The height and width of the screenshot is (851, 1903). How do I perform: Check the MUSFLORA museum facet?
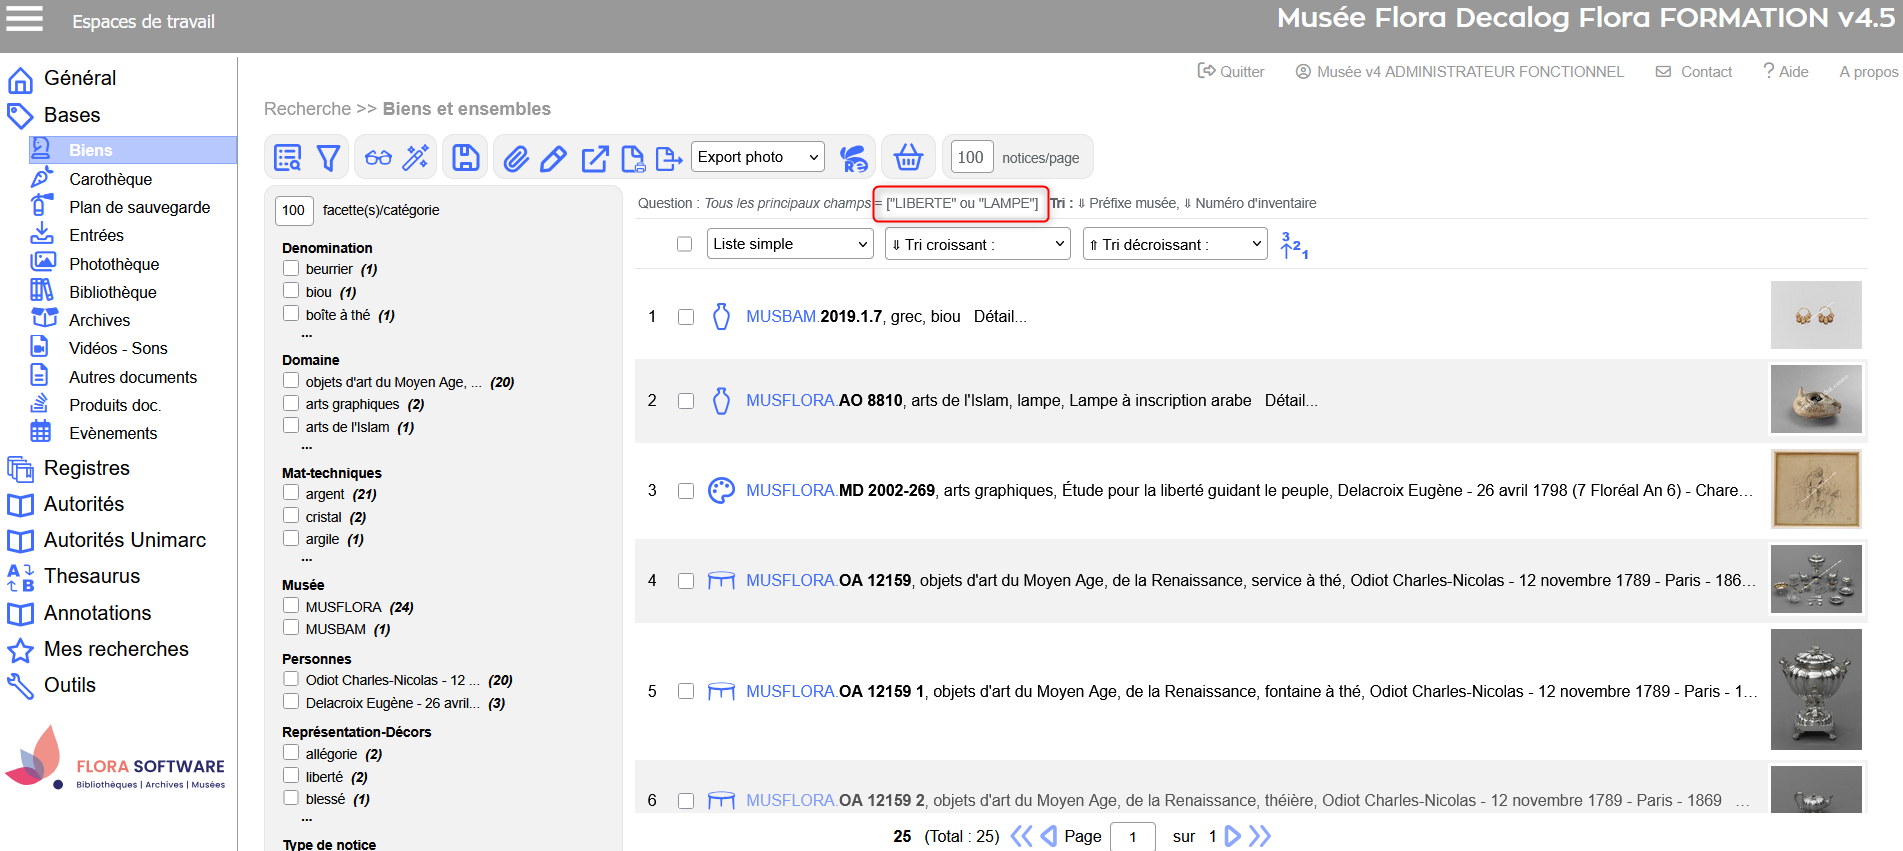[x=291, y=606]
